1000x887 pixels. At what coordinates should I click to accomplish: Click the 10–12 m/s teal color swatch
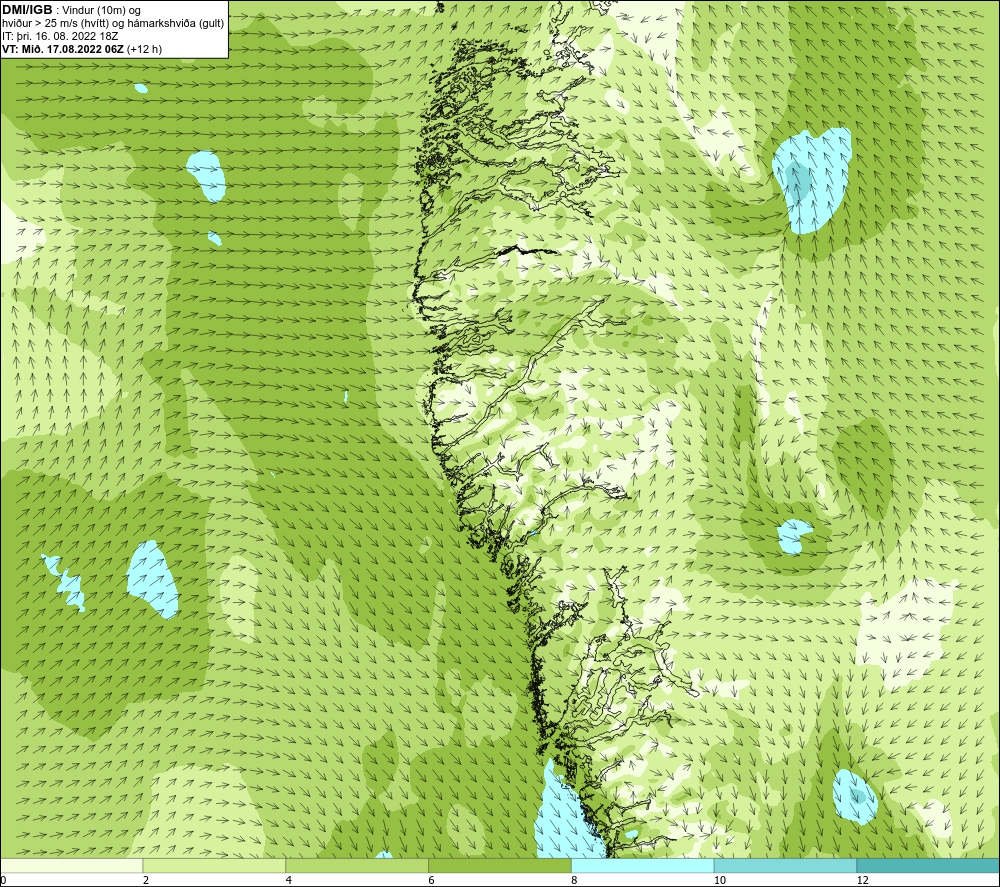pos(786,865)
